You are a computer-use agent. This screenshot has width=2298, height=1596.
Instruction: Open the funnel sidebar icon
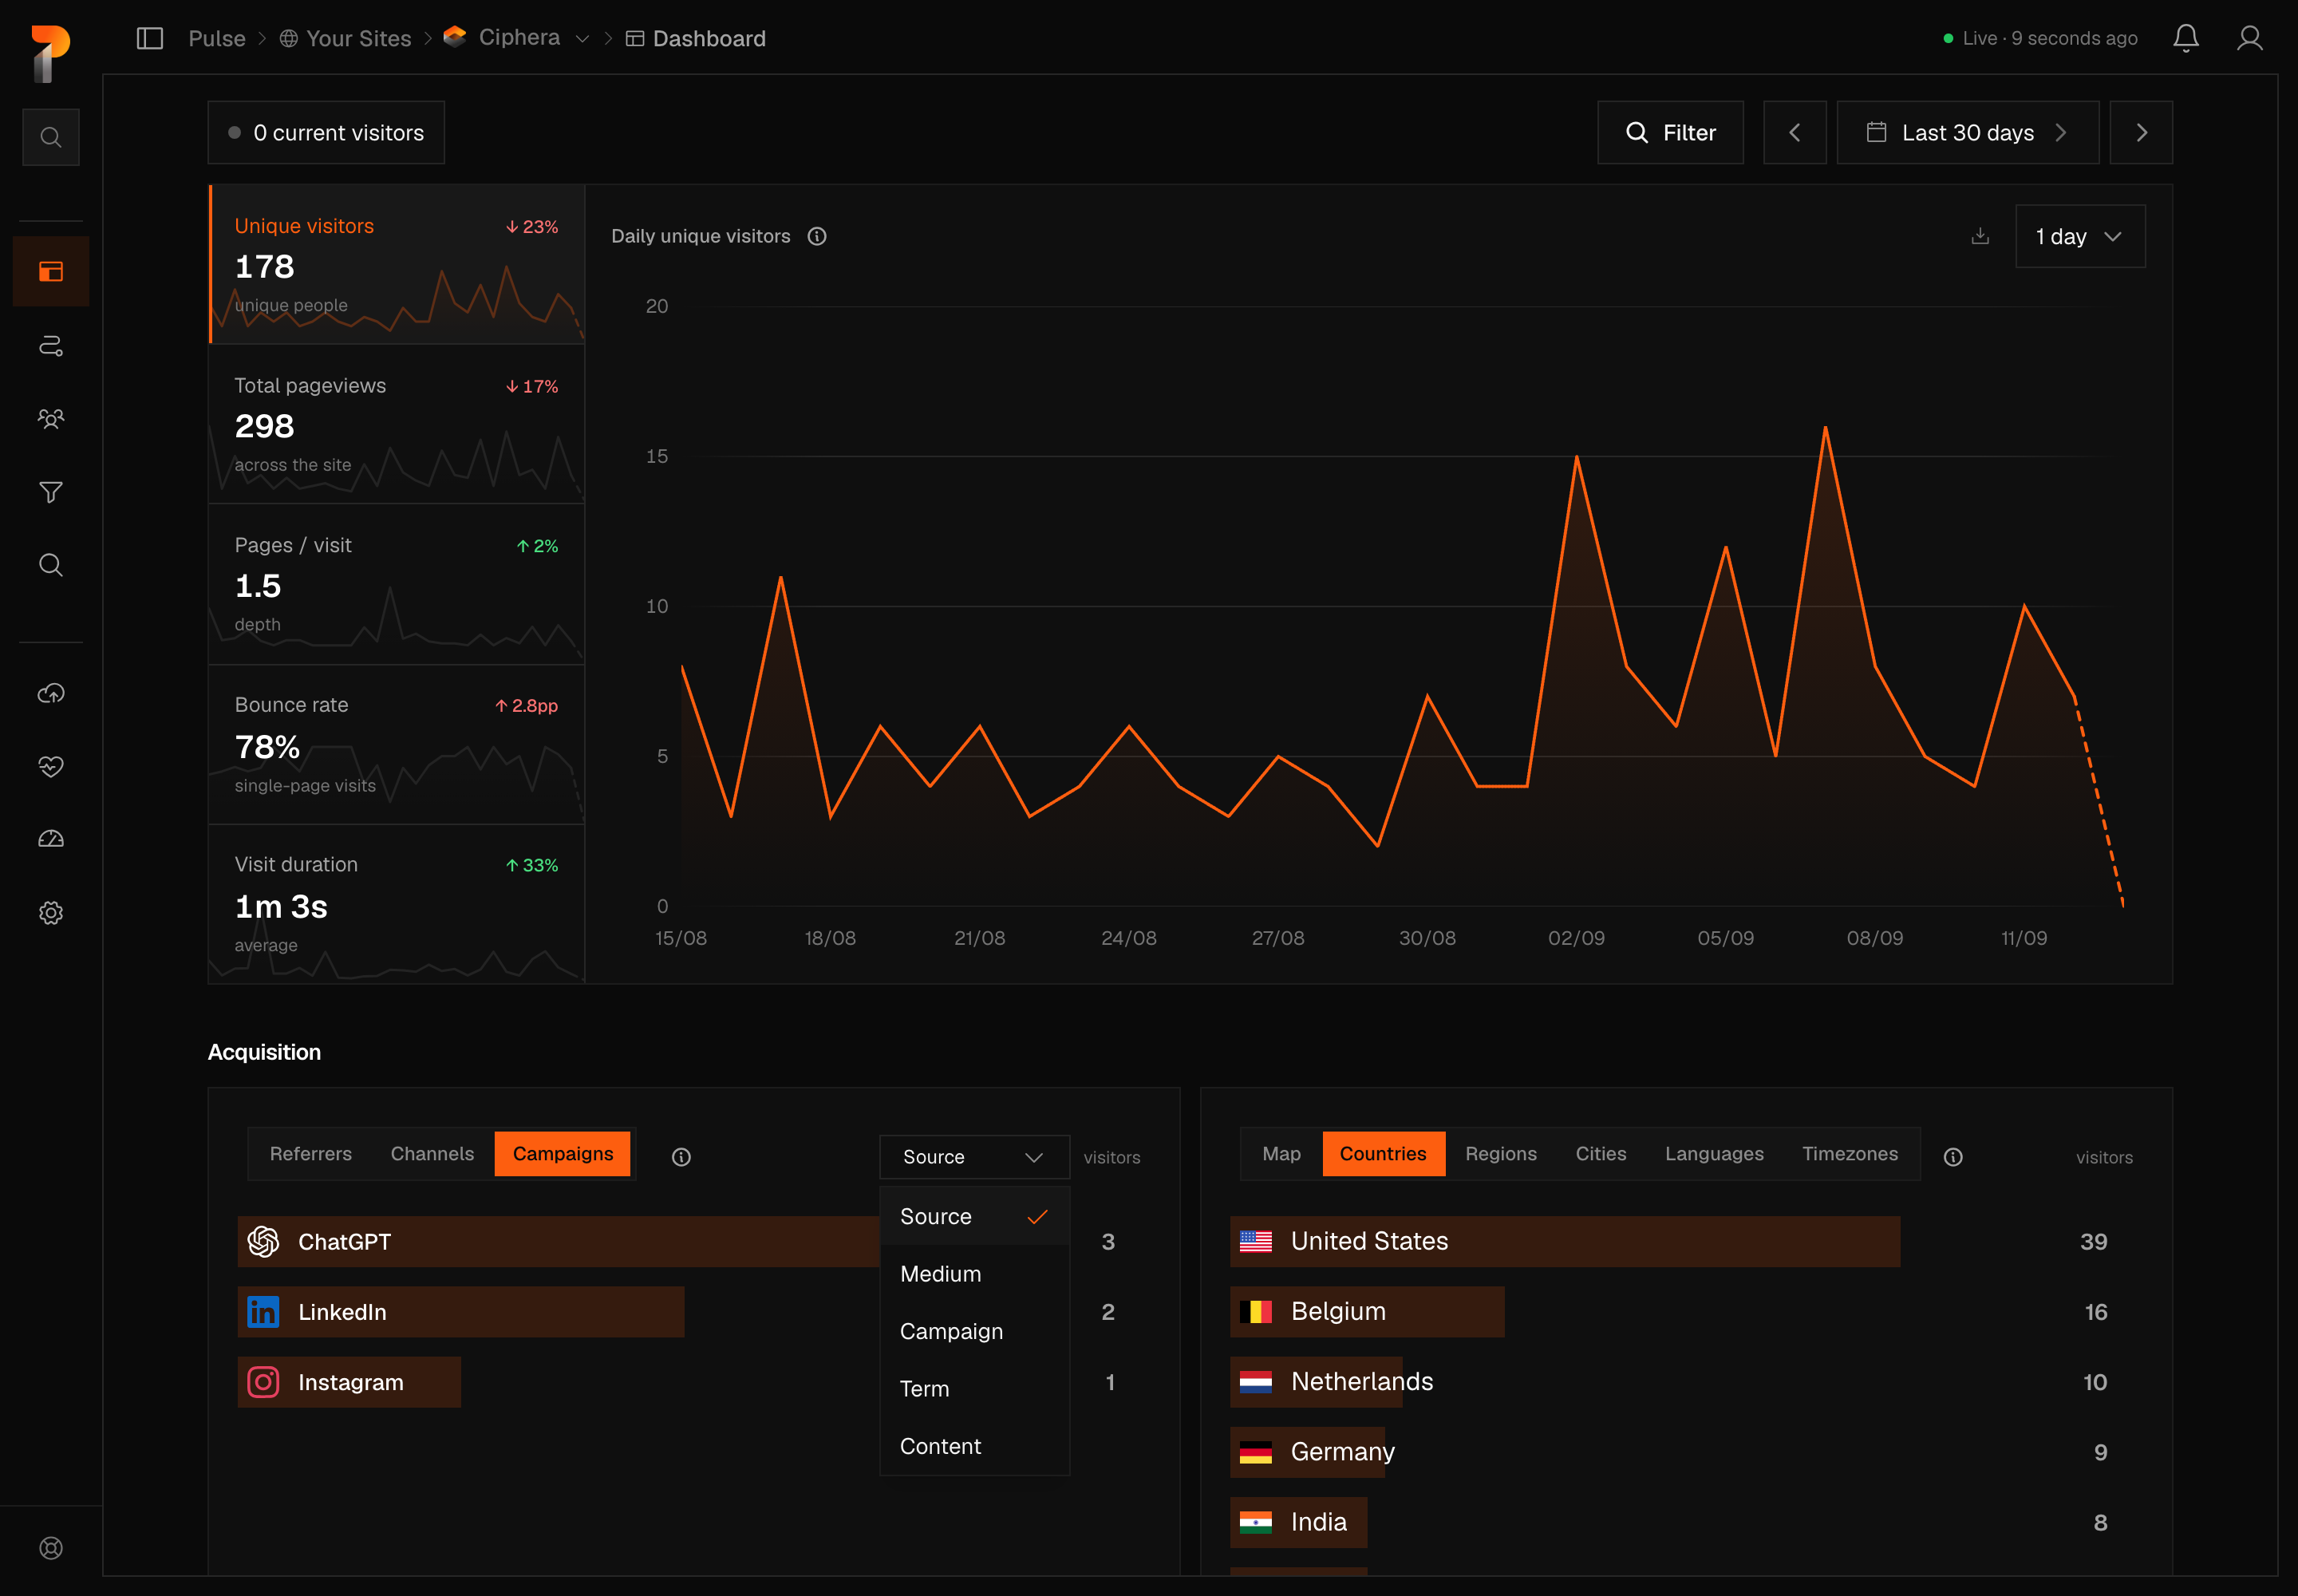point(51,492)
